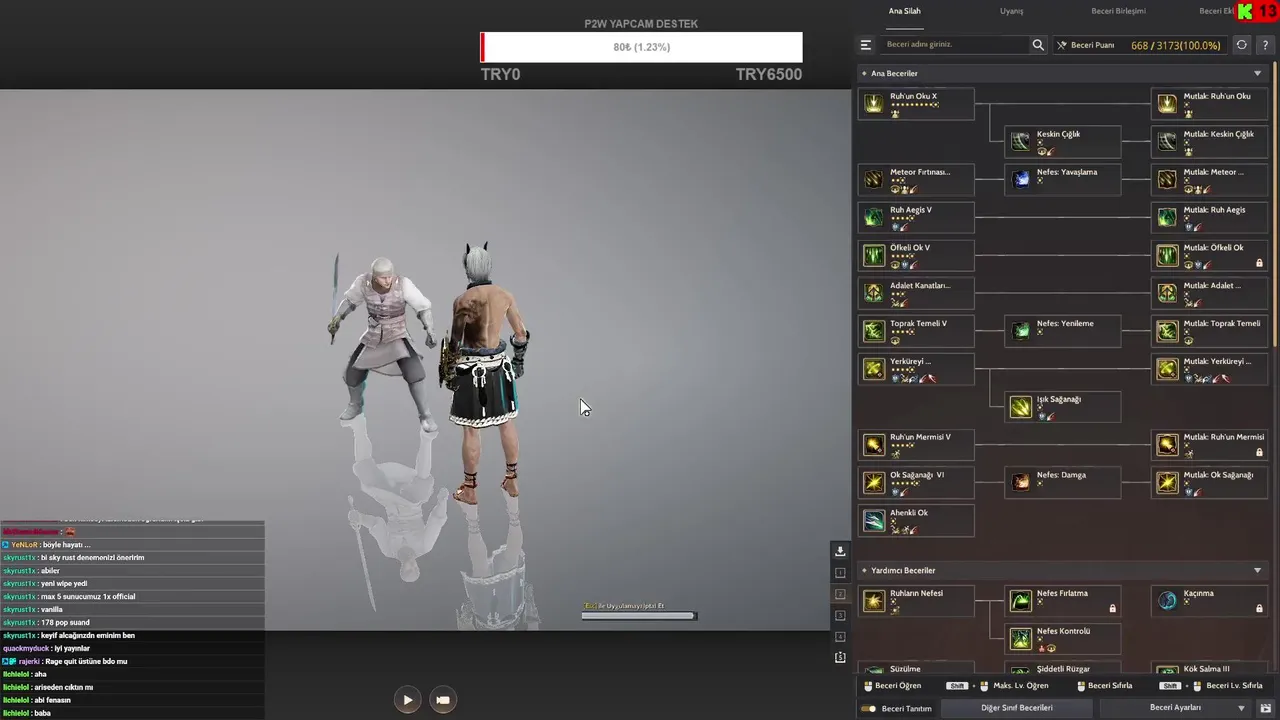Select the Ruh'un Oku X skill icon
The height and width of the screenshot is (720, 1280).
(x=874, y=104)
